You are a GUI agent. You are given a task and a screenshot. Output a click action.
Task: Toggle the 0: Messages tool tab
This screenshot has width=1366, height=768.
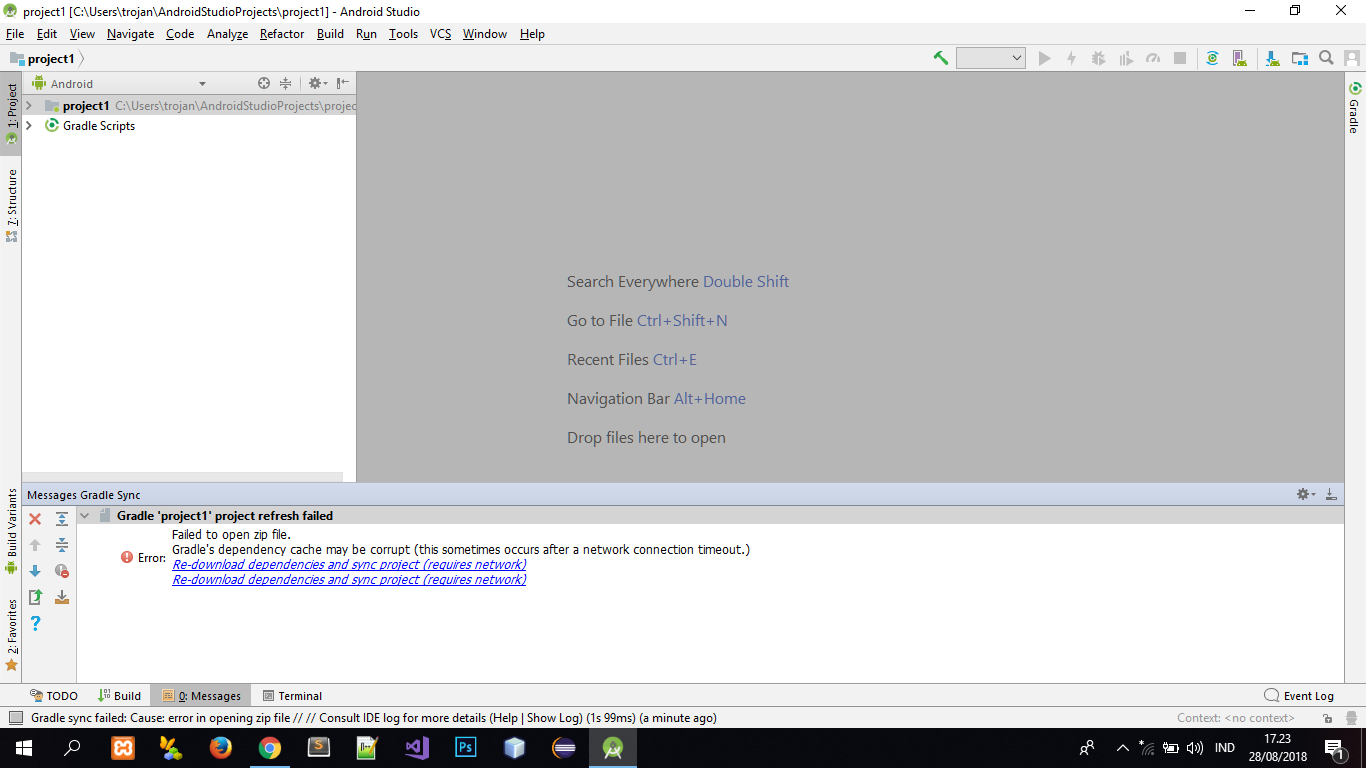[x=201, y=696]
